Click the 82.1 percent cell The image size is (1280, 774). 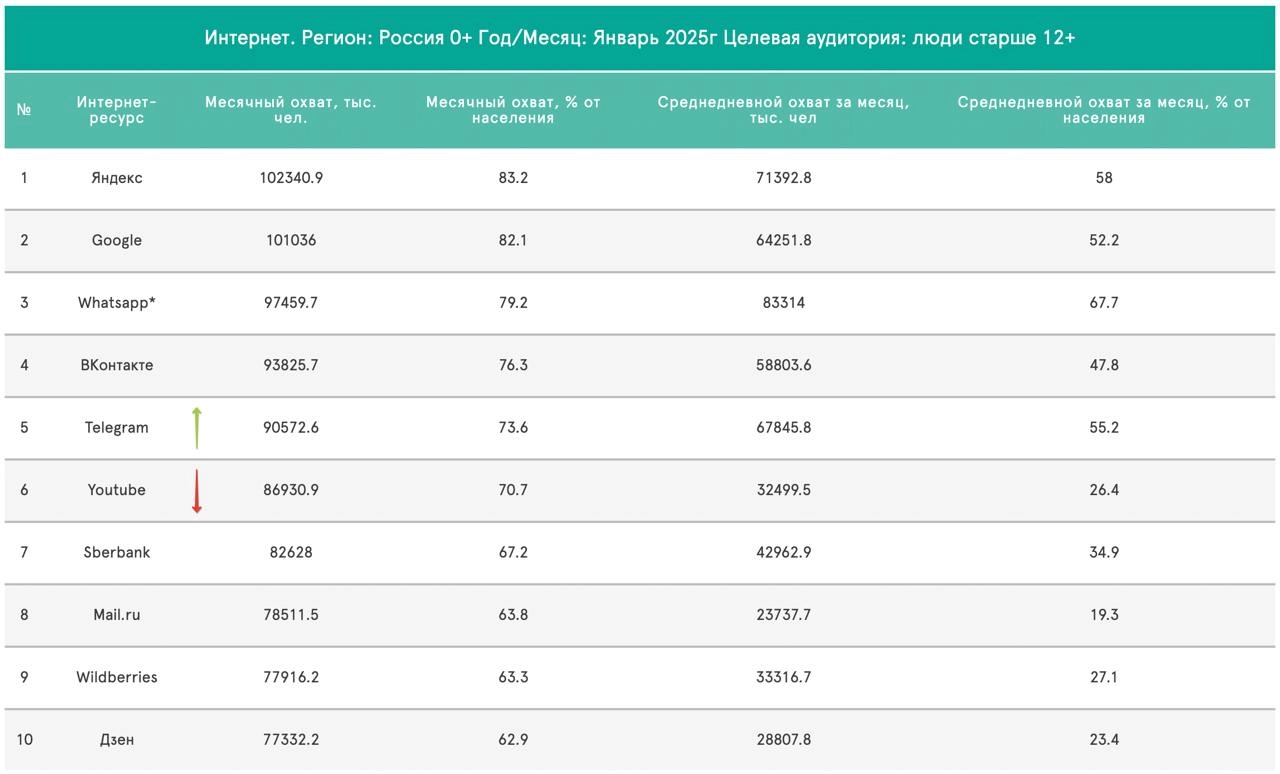(513, 240)
